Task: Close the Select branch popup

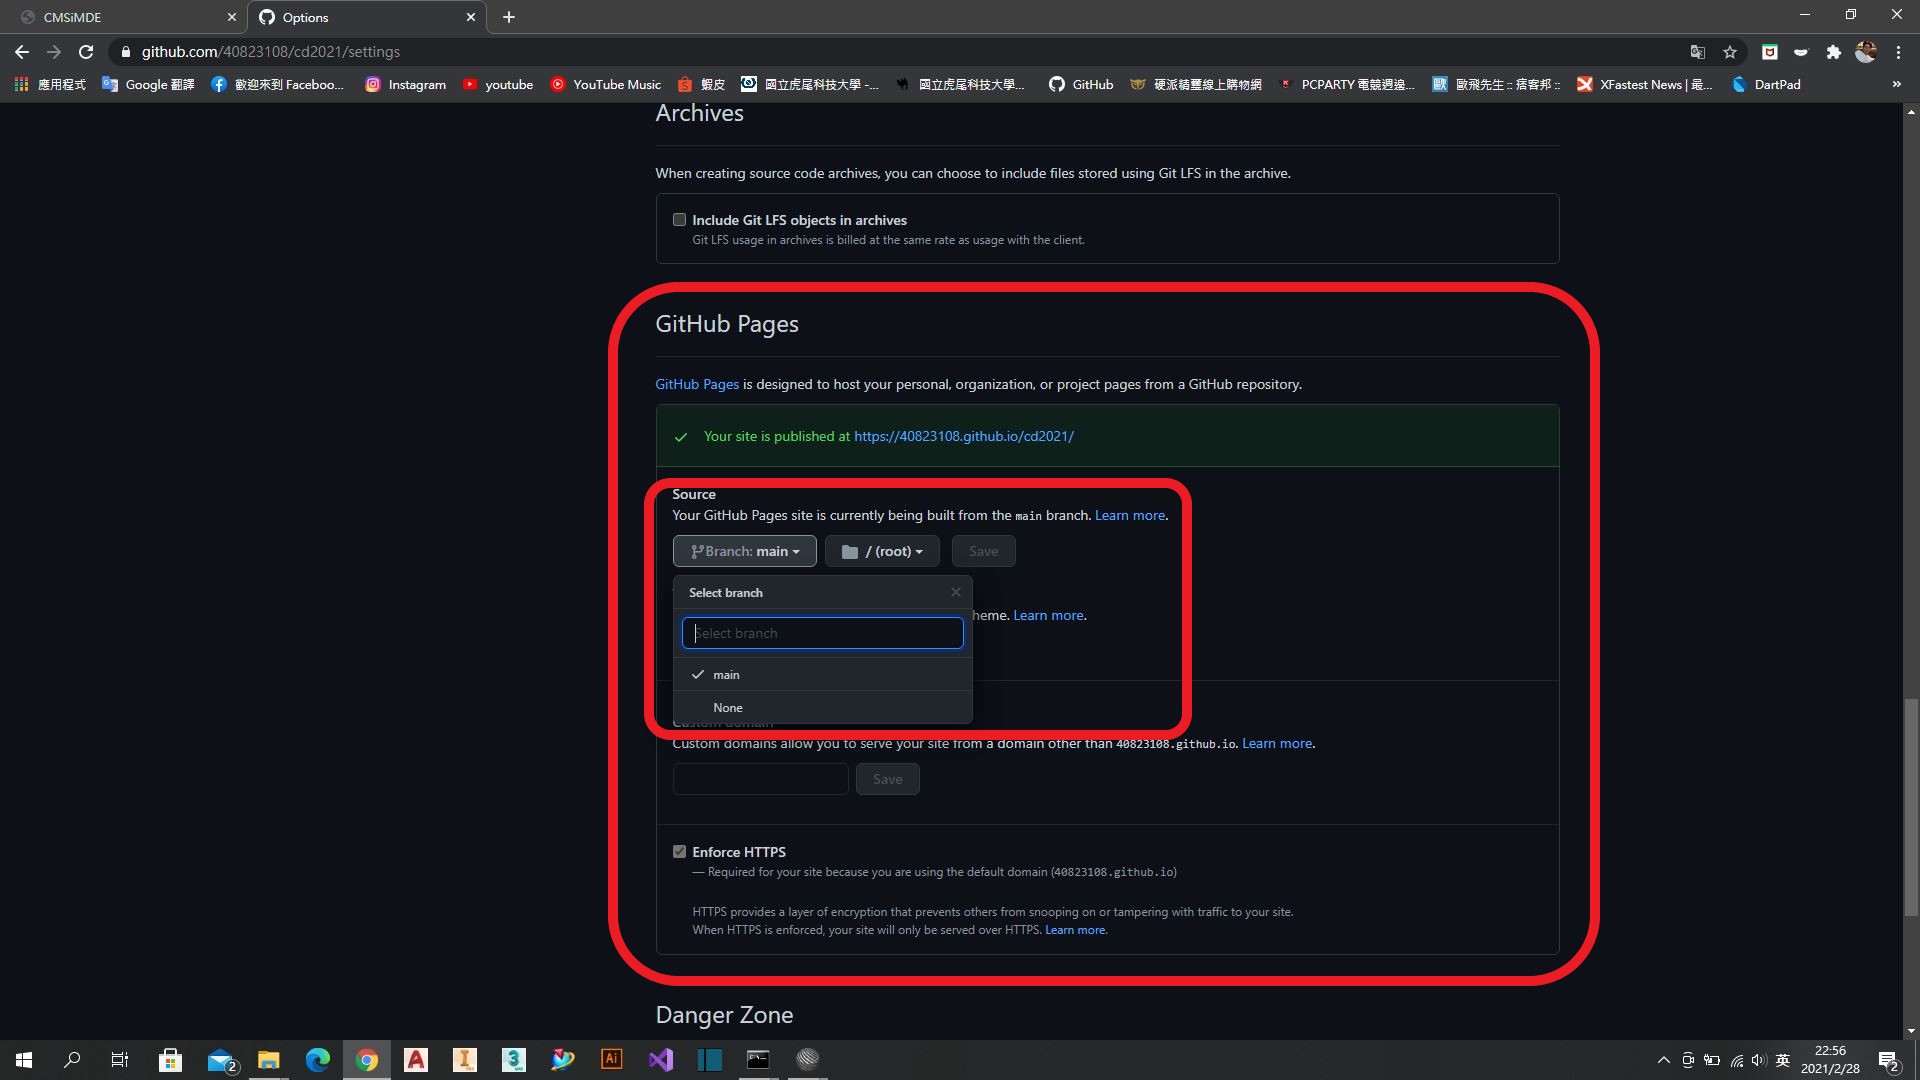Action: (956, 593)
